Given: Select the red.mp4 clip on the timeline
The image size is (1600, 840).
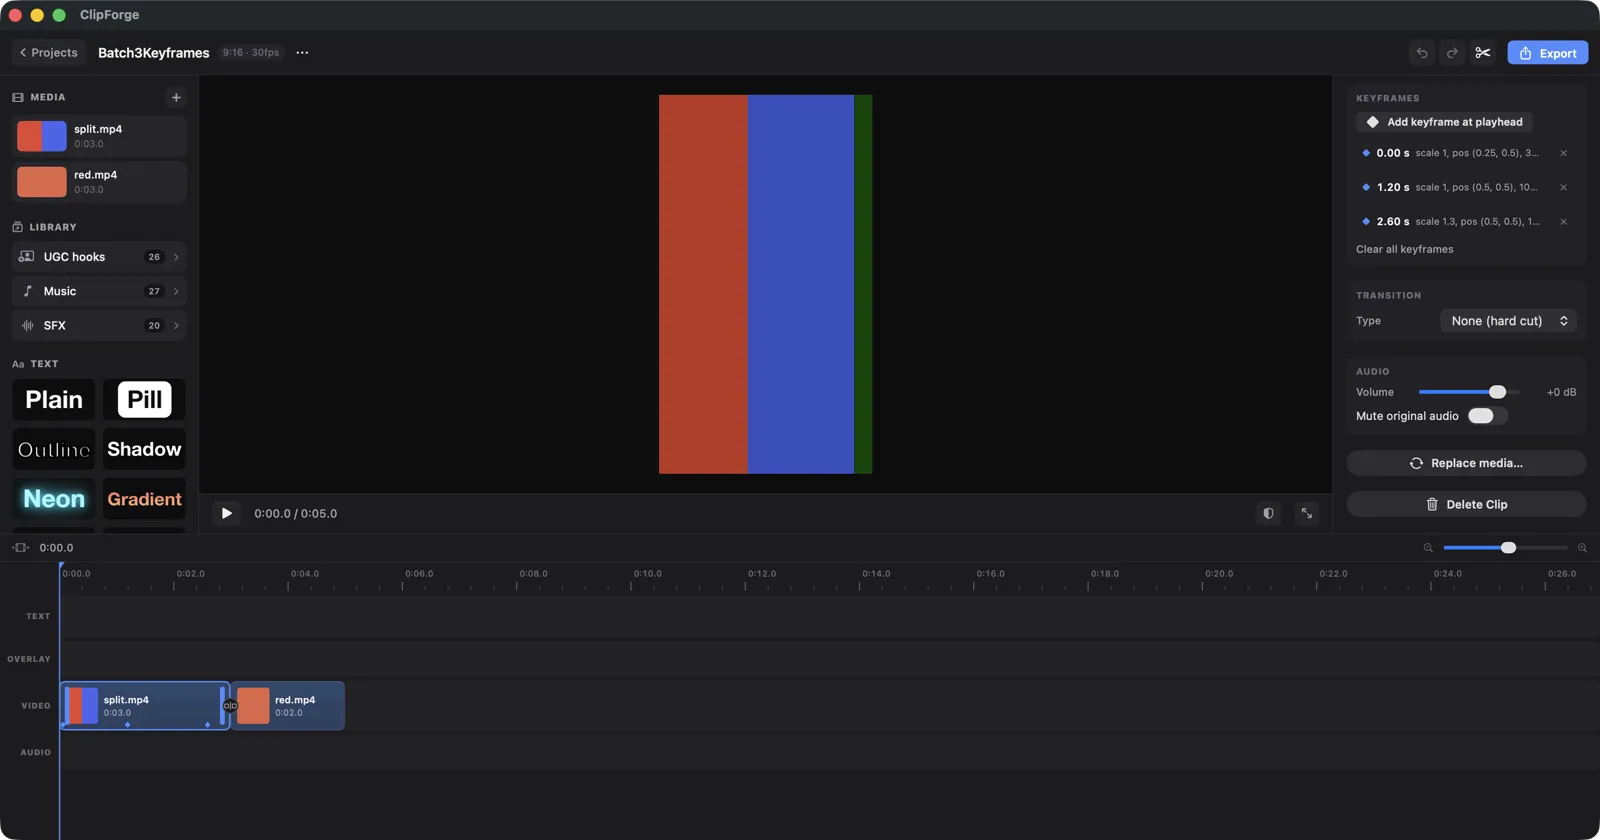Looking at the screenshot, I should point(289,706).
